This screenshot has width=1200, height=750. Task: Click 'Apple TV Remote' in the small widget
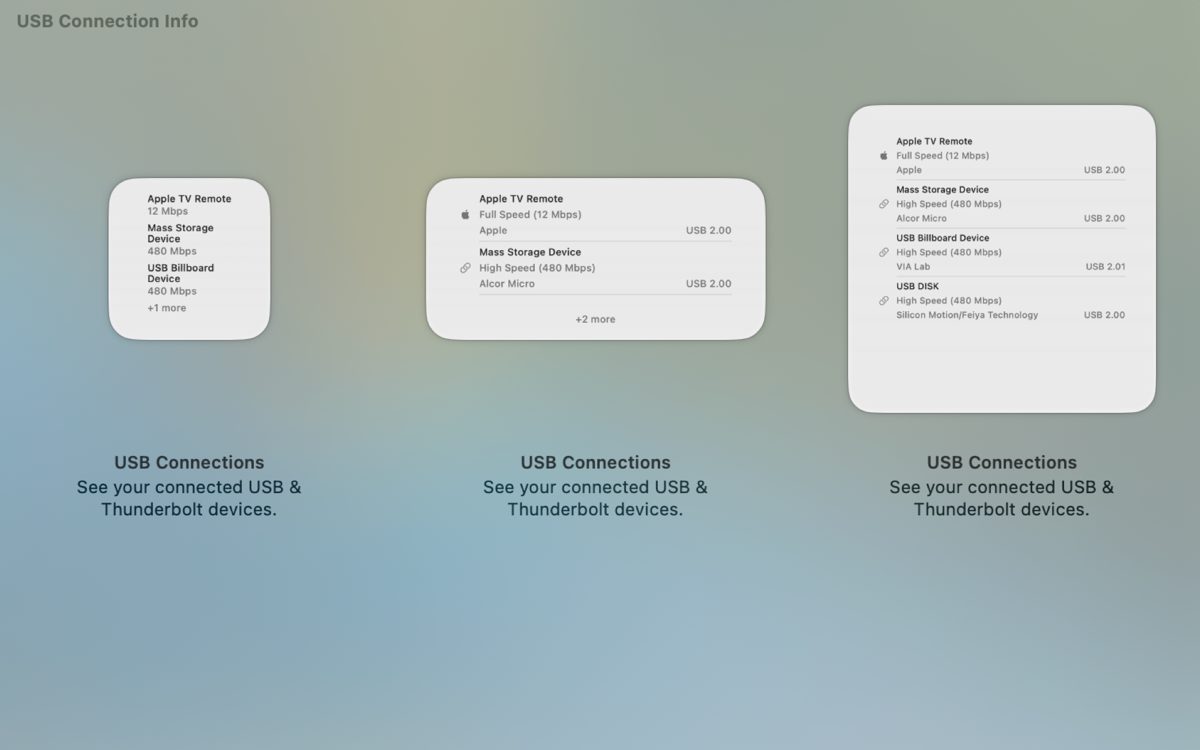(x=189, y=199)
